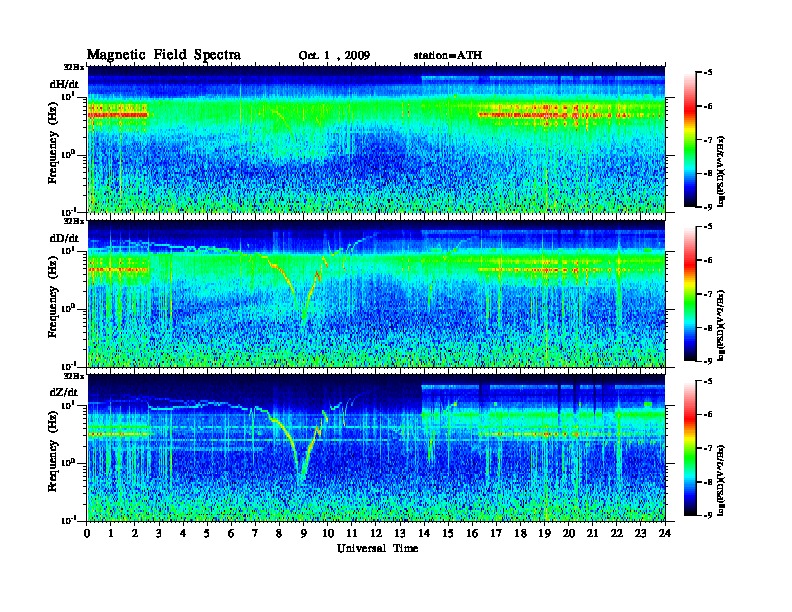Click the "Magnetic Field Spectra" title
The image size is (792, 612).
point(164,55)
